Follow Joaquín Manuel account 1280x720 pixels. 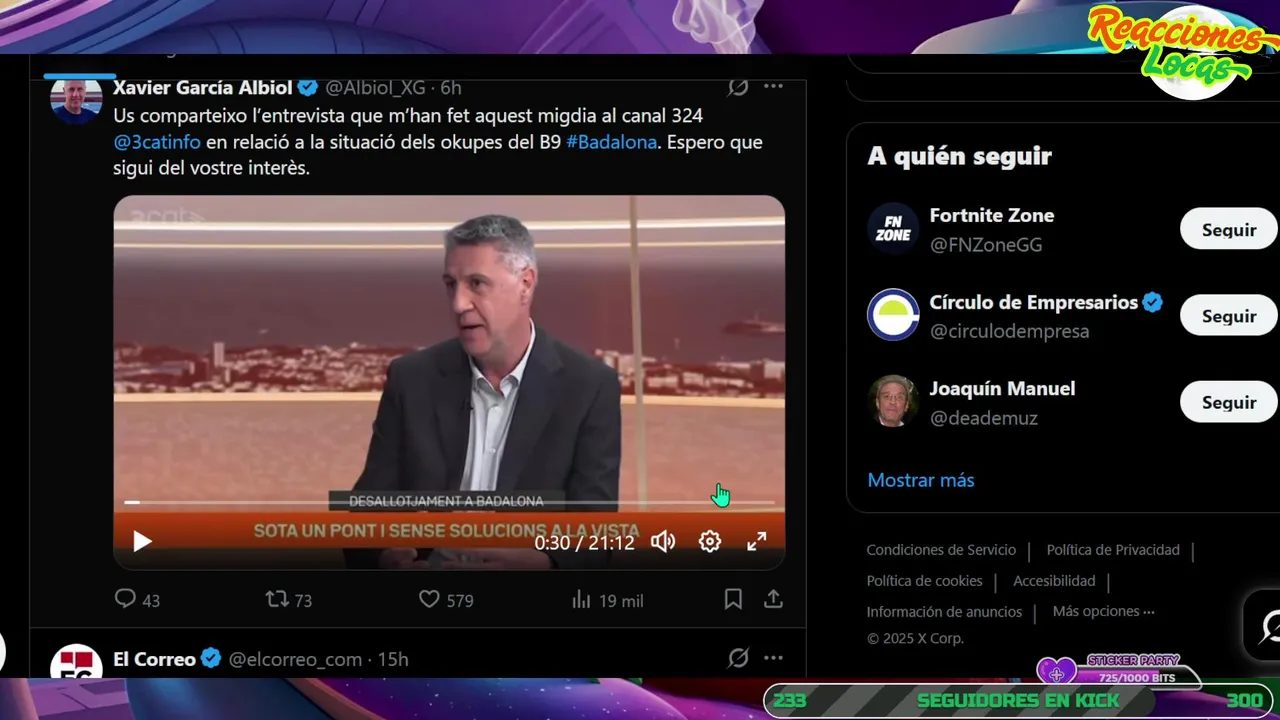1229,402
